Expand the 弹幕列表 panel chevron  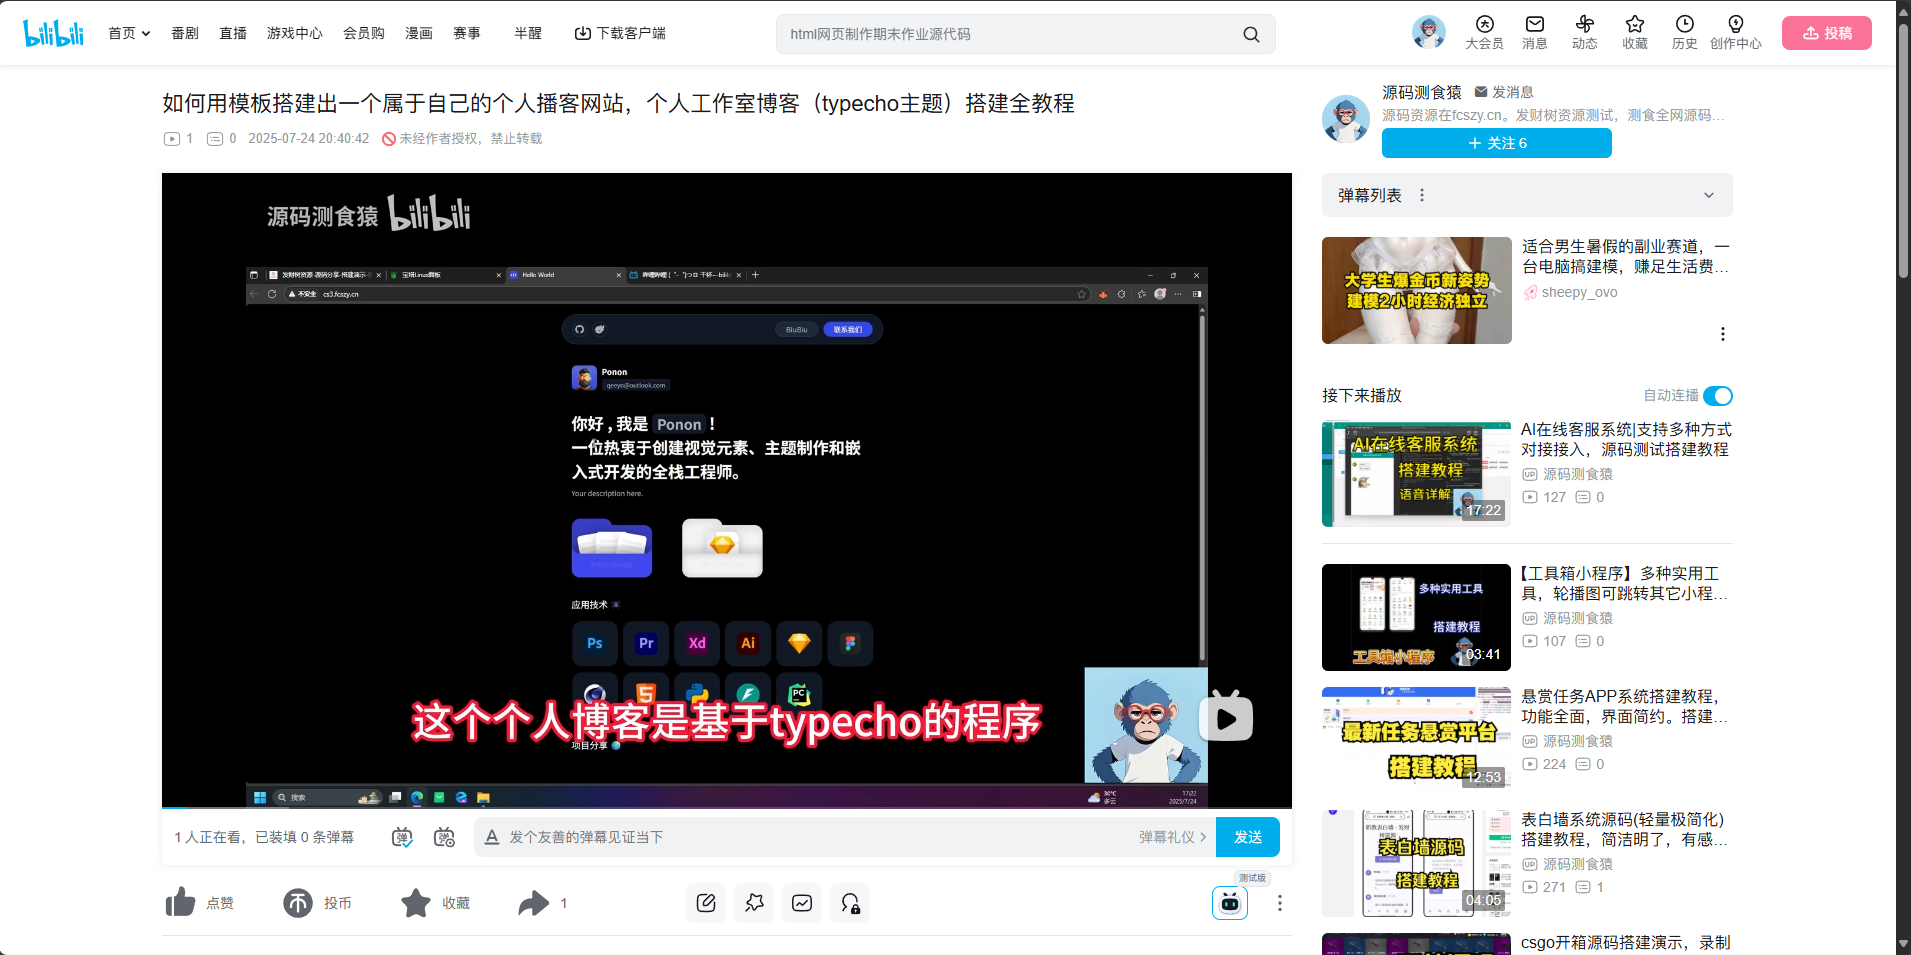point(1709,195)
